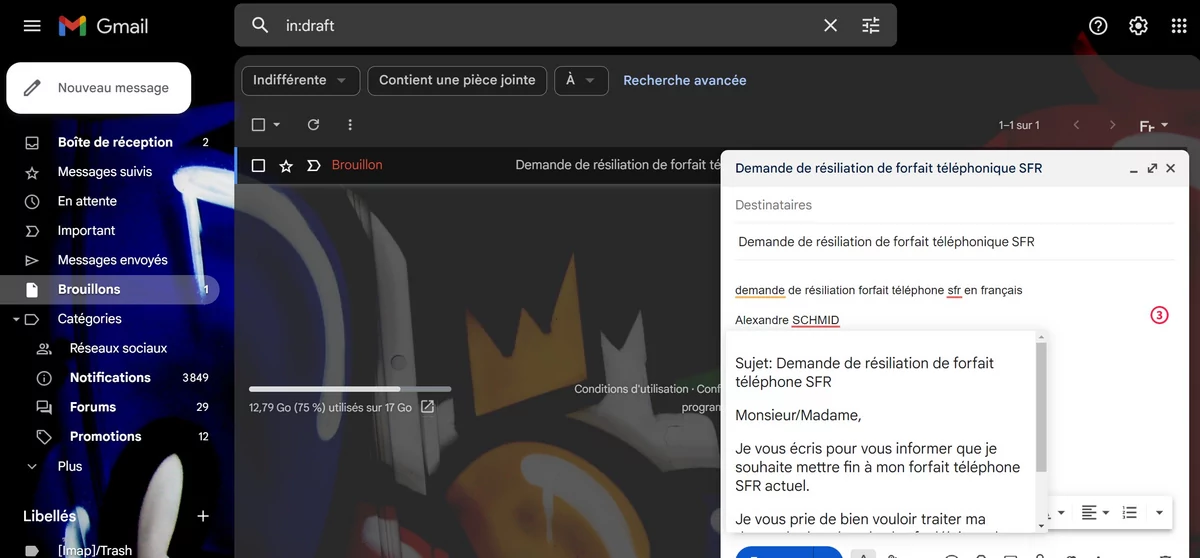This screenshot has height=558, width=1200.
Task: Create a new label with plus icon
Action: coord(203,516)
